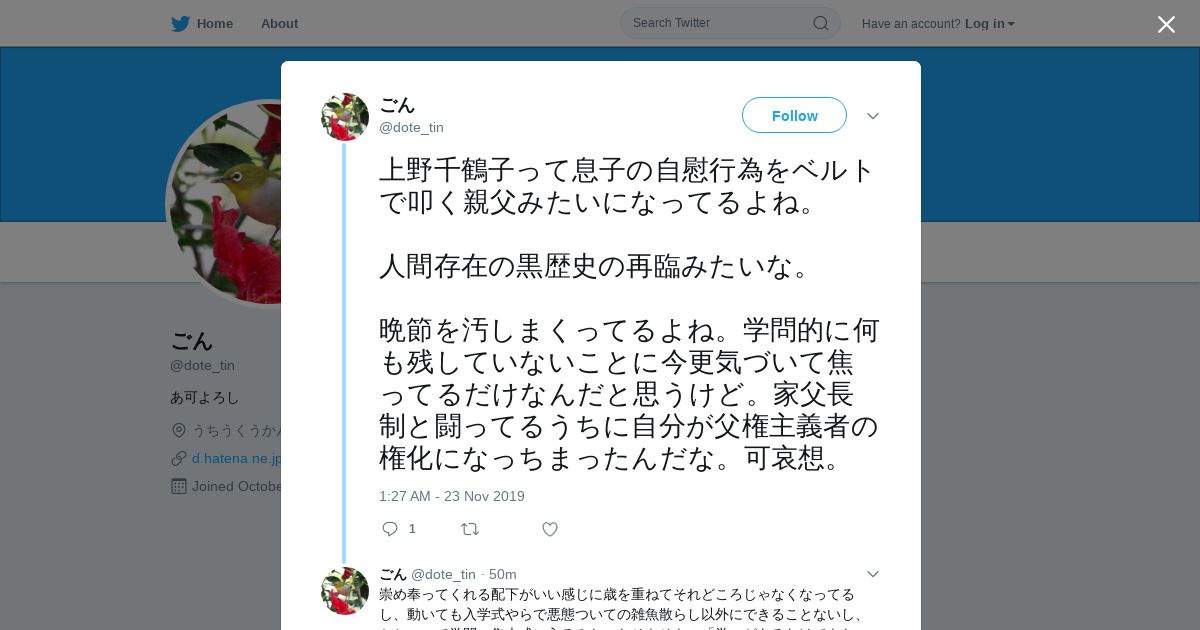Open ごん's avatar in the main tweet

point(345,117)
